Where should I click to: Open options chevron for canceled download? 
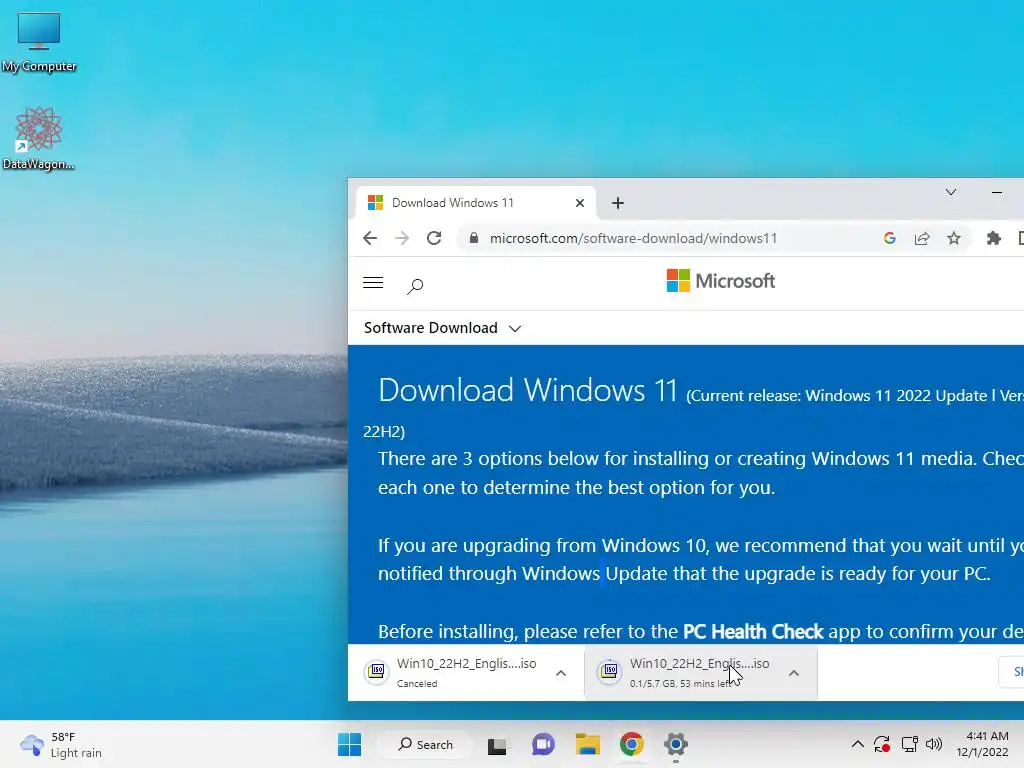tap(561, 673)
